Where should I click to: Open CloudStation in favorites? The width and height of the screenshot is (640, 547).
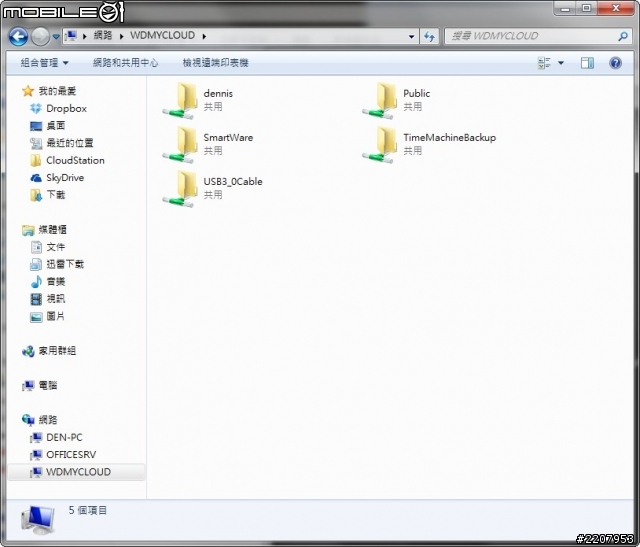pyautogui.click(x=75, y=160)
